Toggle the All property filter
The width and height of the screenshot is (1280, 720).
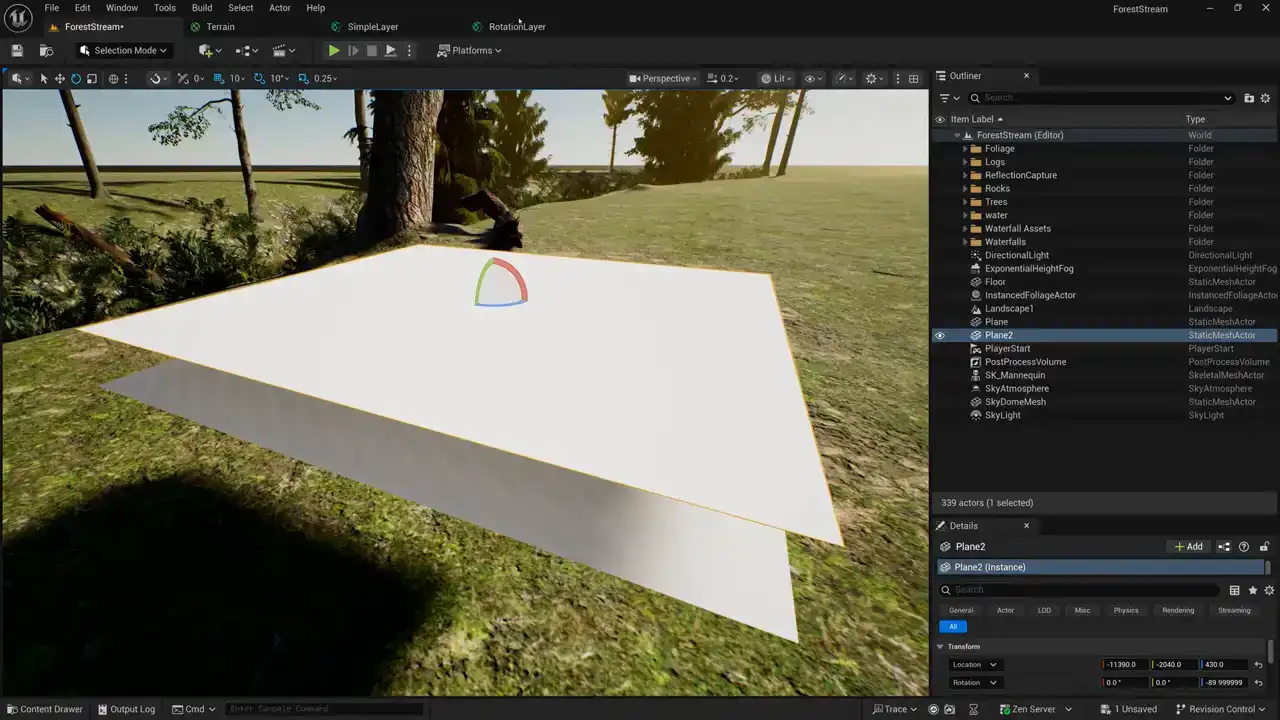[952, 627]
